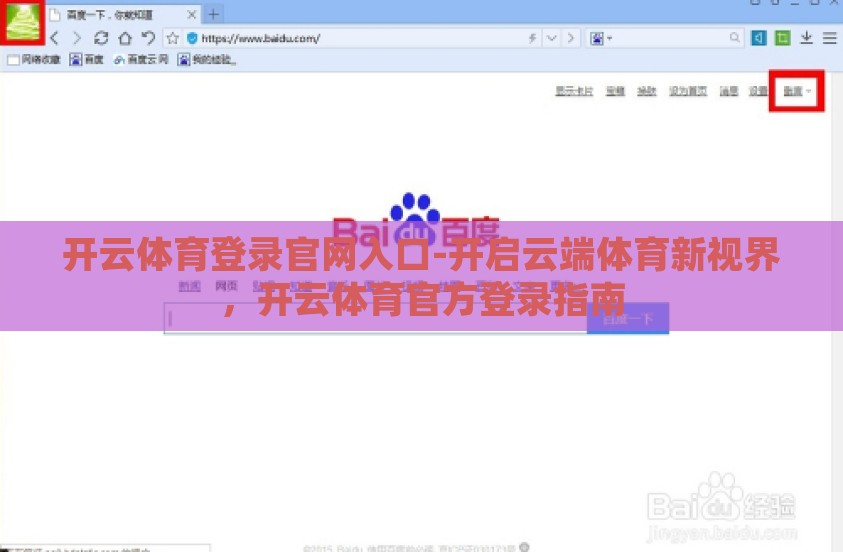Click the 消息 link
843x552 pixels.
[x=728, y=91]
